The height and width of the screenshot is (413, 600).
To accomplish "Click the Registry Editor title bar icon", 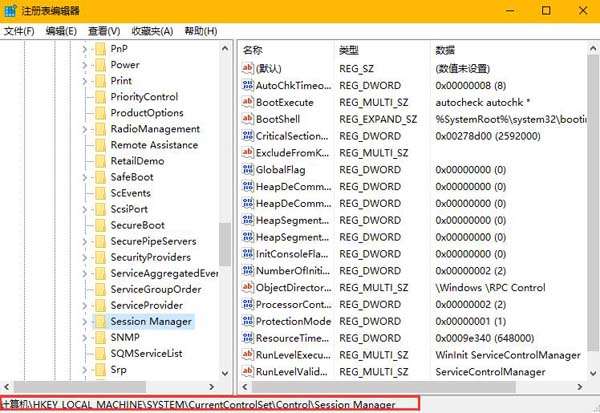I will 11,10.
